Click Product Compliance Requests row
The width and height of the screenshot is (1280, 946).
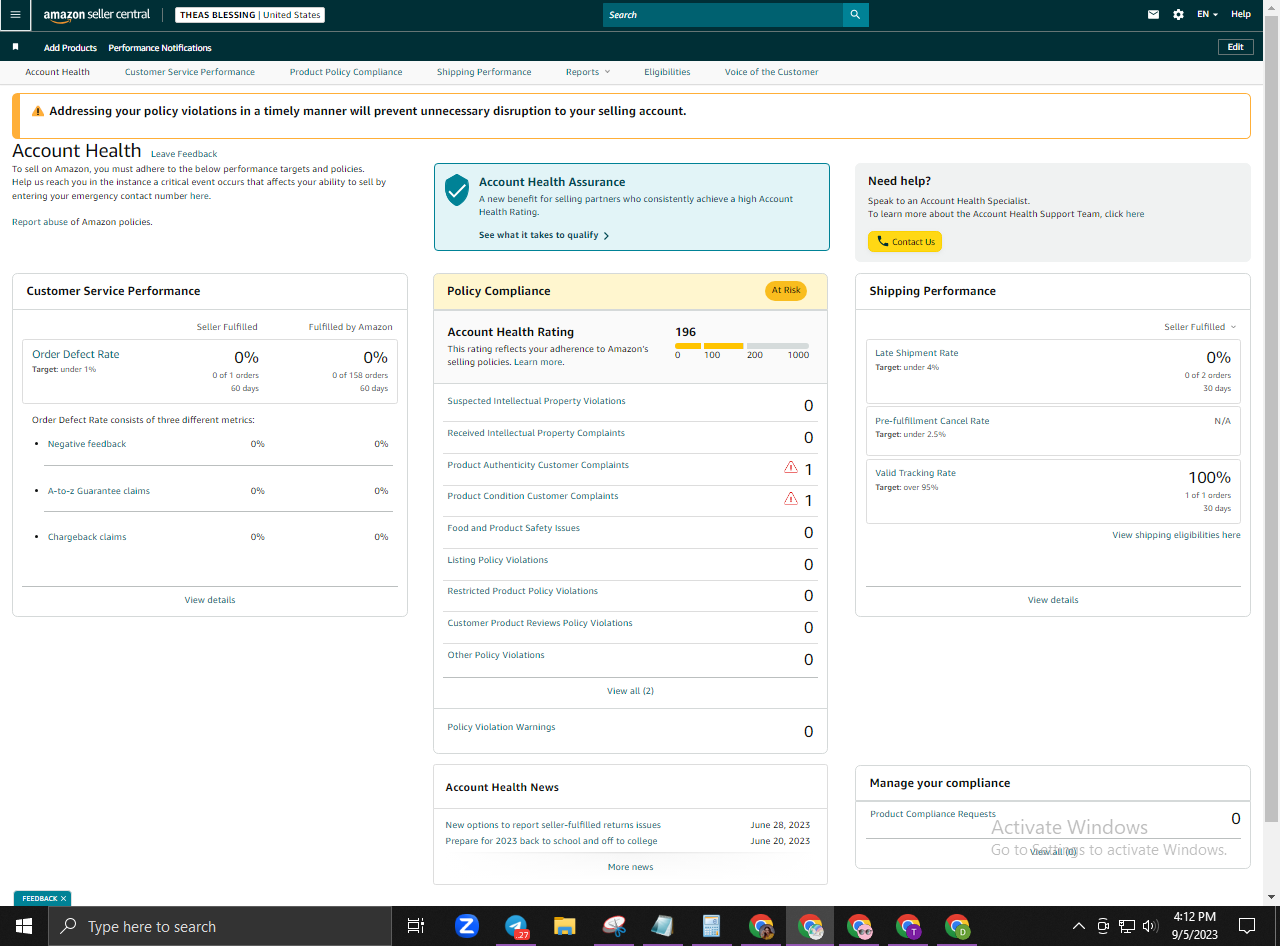point(1053,817)
